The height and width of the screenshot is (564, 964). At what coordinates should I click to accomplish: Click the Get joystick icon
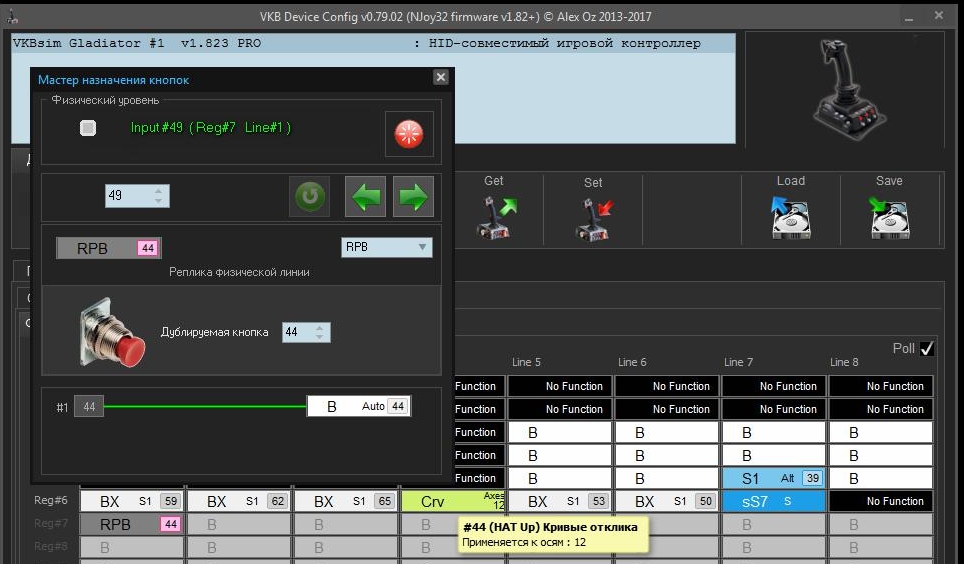(496, 218)
